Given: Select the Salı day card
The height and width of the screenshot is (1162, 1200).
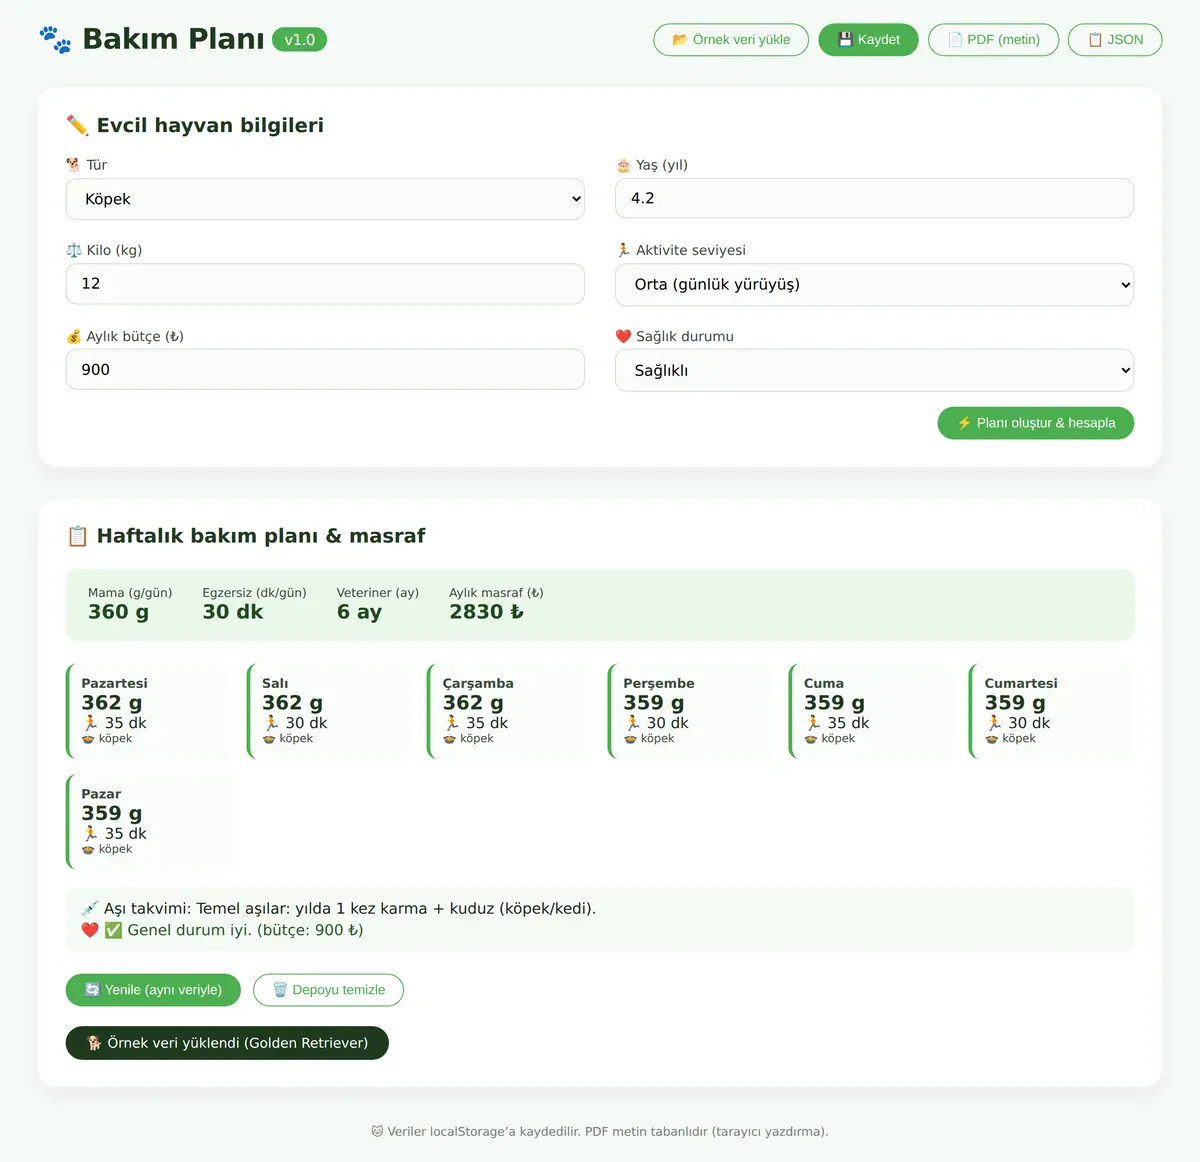Looking at the screenshot, I should [329, 711].
